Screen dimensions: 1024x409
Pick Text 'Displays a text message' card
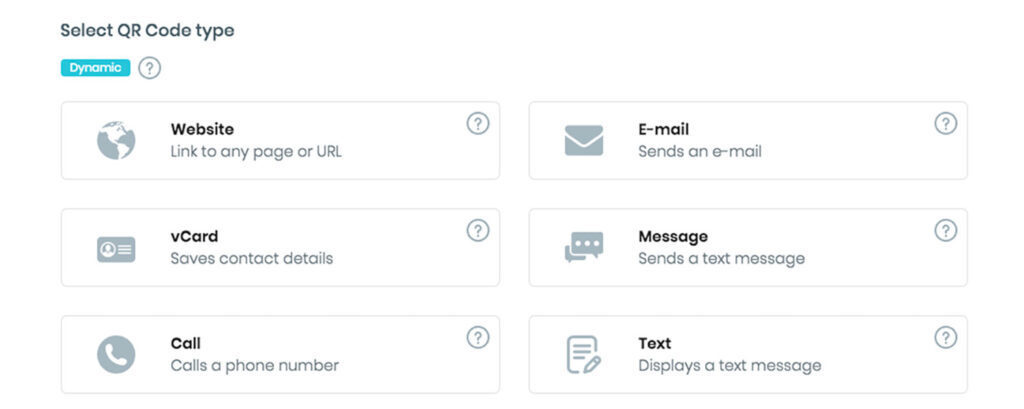click(748, 355)
